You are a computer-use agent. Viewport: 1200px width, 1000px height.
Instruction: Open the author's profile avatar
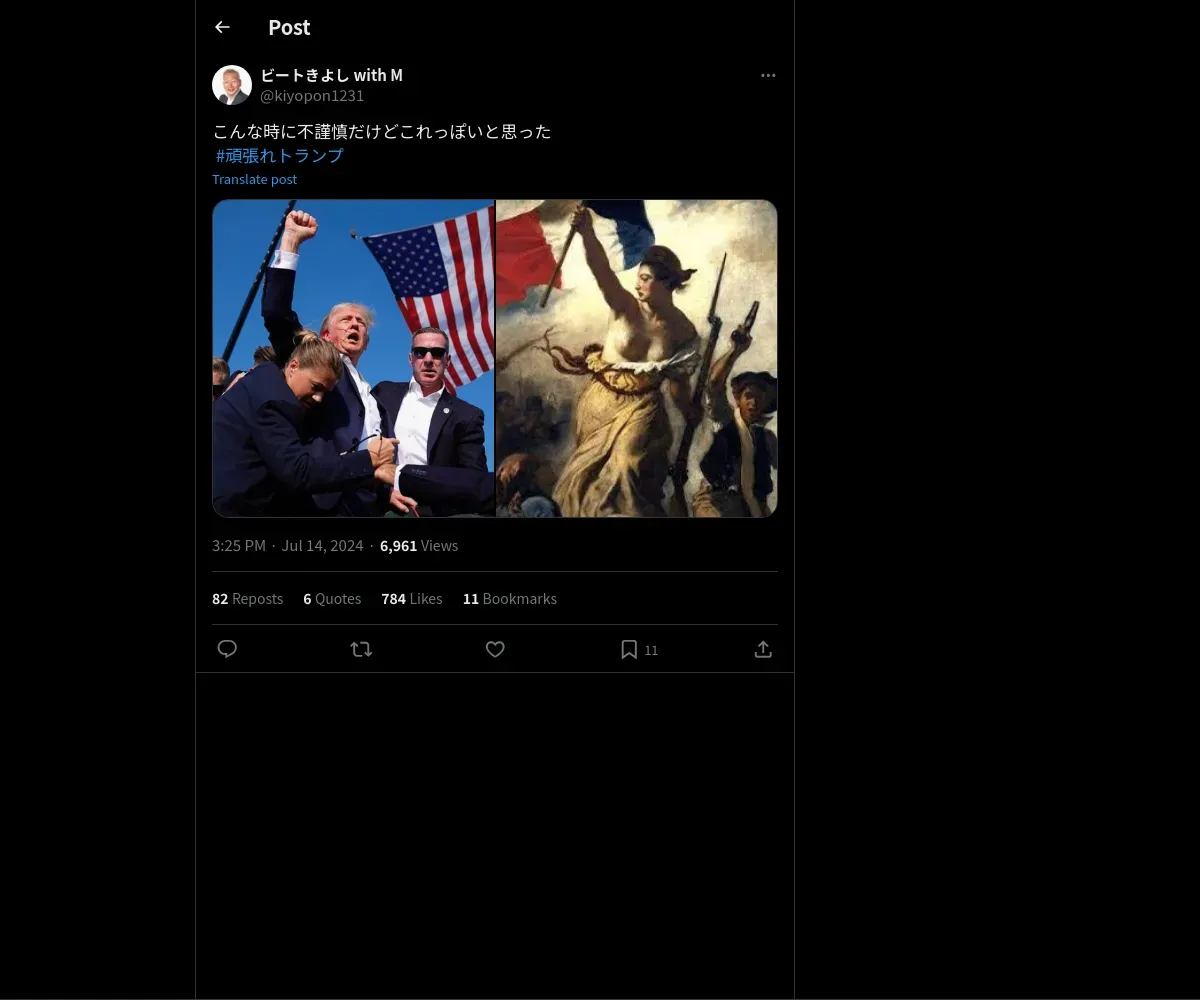coord(232,85)
